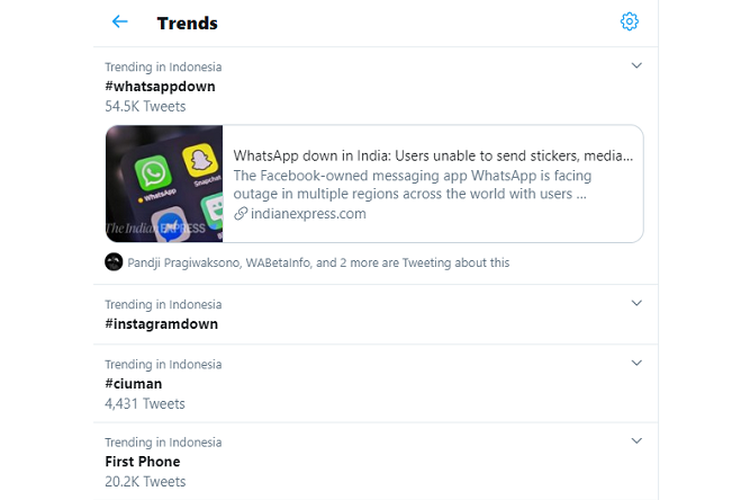Click the link icon beside indianexpress.com

241,213
